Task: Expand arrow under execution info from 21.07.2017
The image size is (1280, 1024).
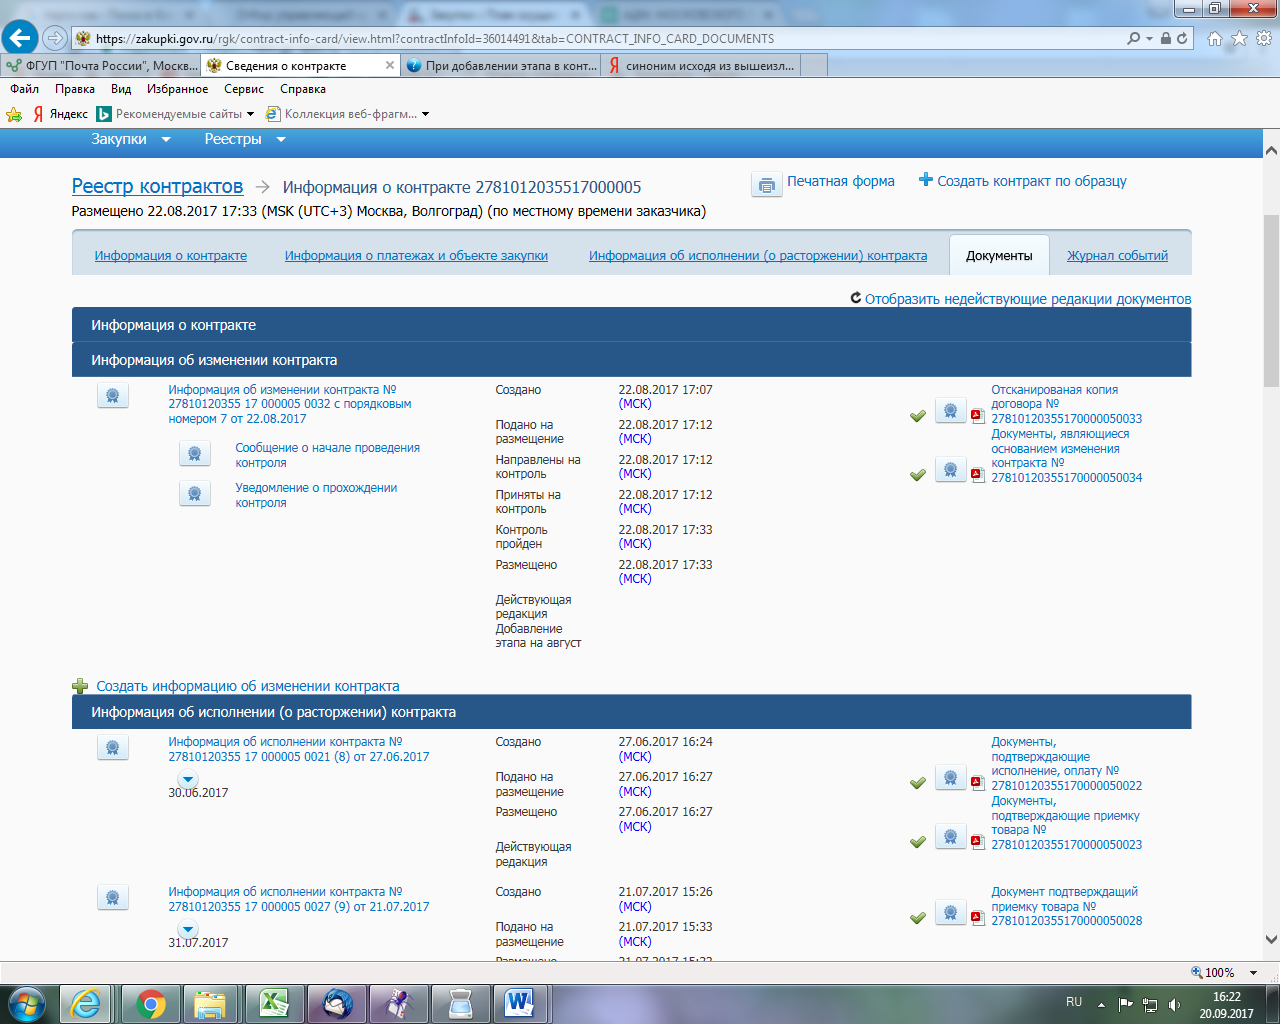Action: click(187, 930)
